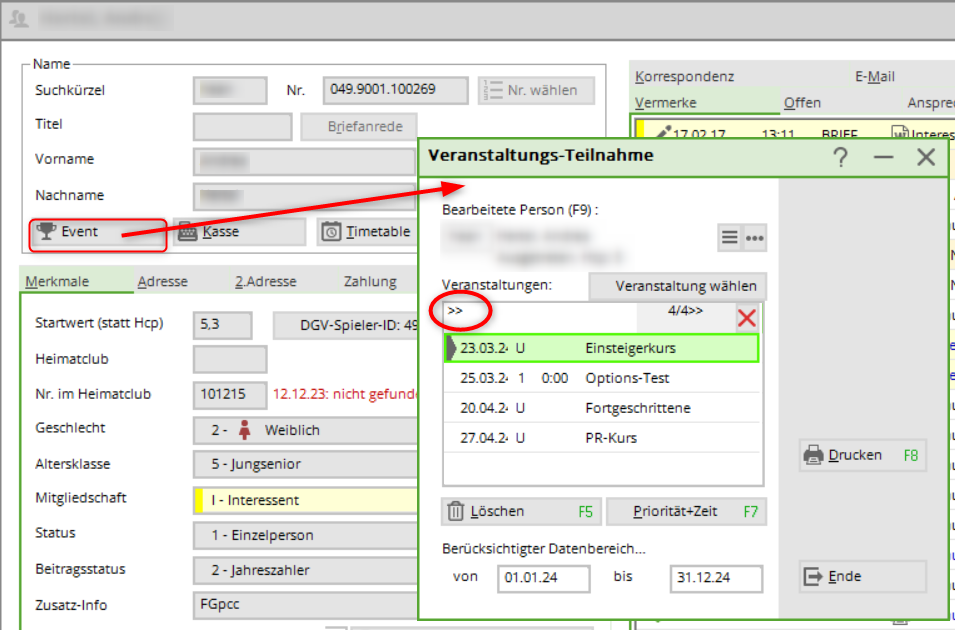This screenshot has height=630, width=955.
Task: Click the red X remove icon
Action: (747, 318)
